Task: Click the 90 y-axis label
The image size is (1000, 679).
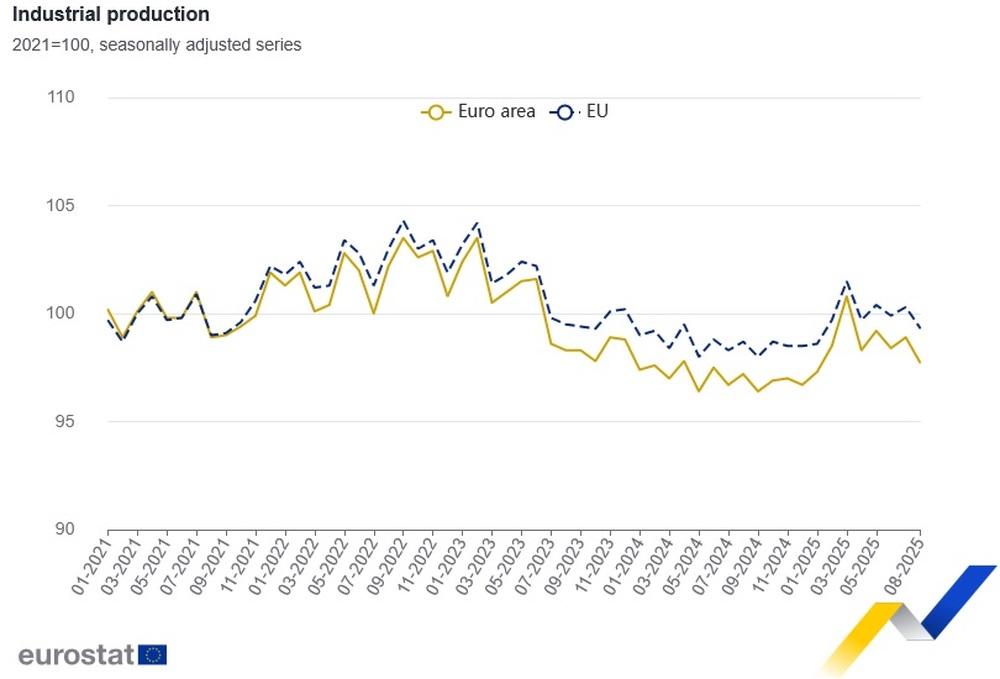Action: tap(66, 530)
